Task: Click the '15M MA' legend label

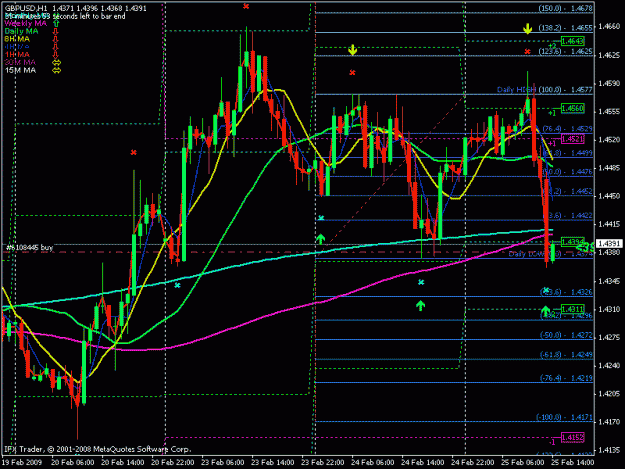Action: [x=20, y=70]
